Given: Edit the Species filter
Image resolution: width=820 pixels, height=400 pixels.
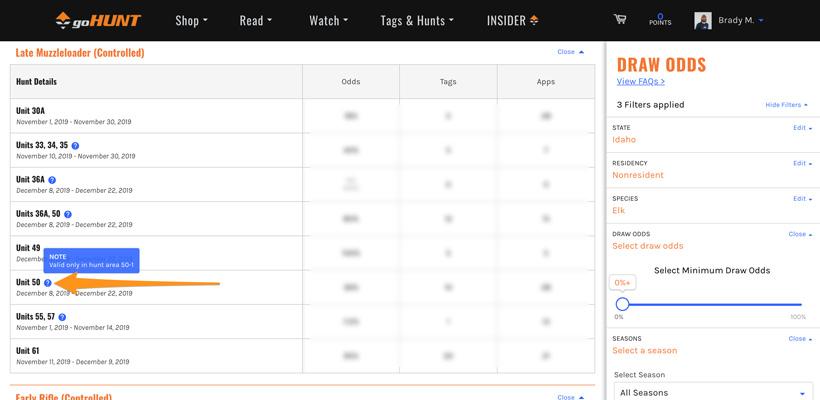Looking at the screenshot, I should 799,199.
